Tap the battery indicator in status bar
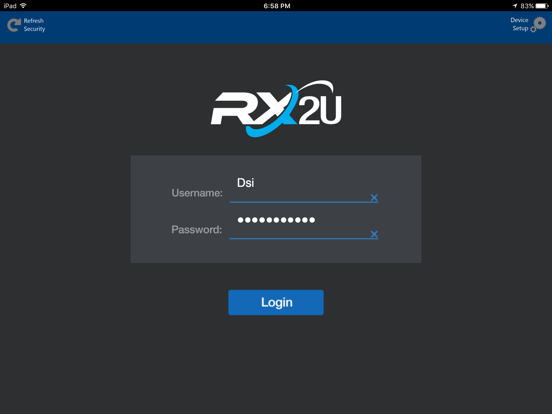This screenshot has height=414, width=552. point(542,6)
